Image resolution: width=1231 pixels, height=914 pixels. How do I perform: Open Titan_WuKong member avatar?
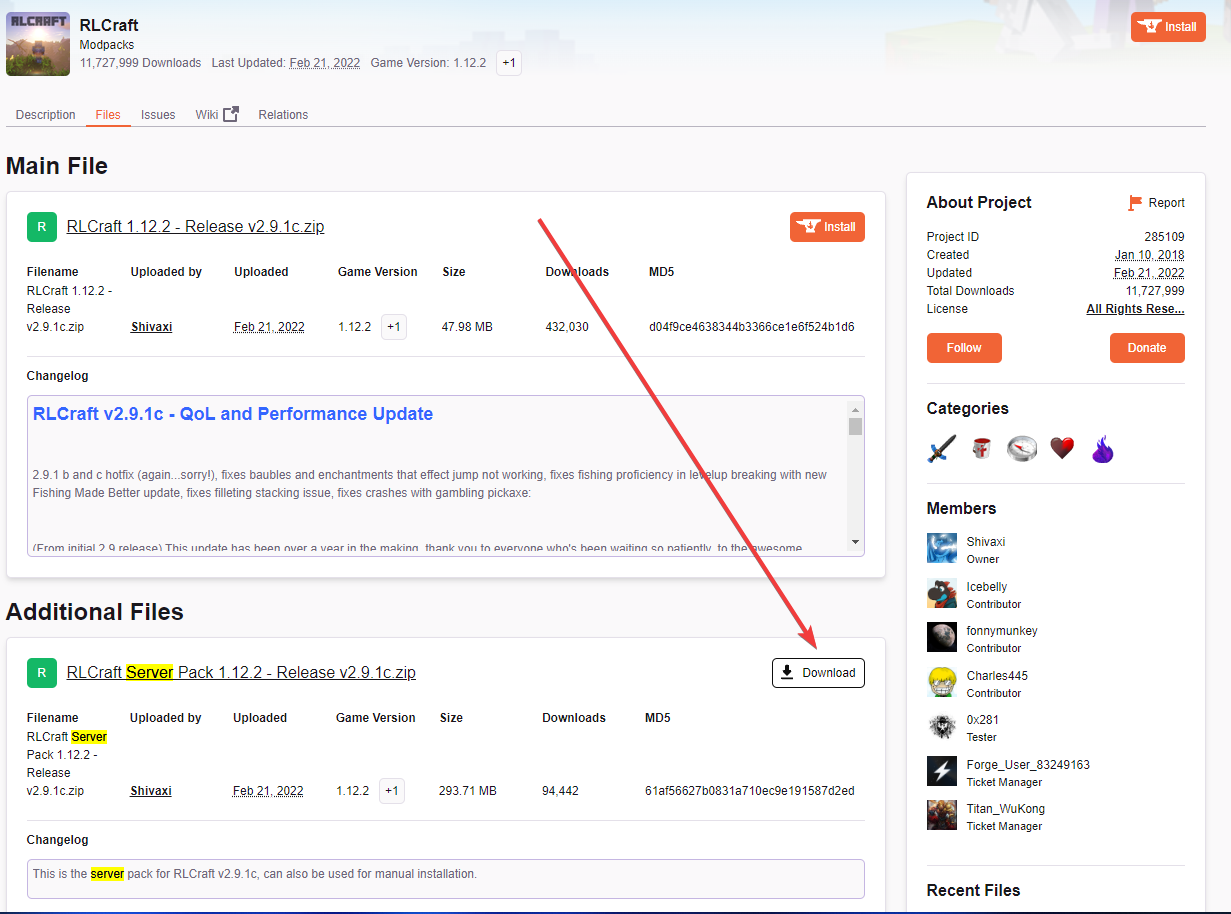click(942, 815)
